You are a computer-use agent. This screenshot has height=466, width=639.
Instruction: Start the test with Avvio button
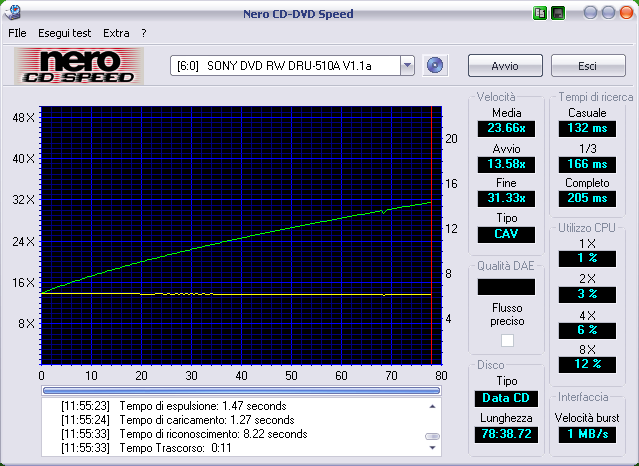(x=505, y=66)
